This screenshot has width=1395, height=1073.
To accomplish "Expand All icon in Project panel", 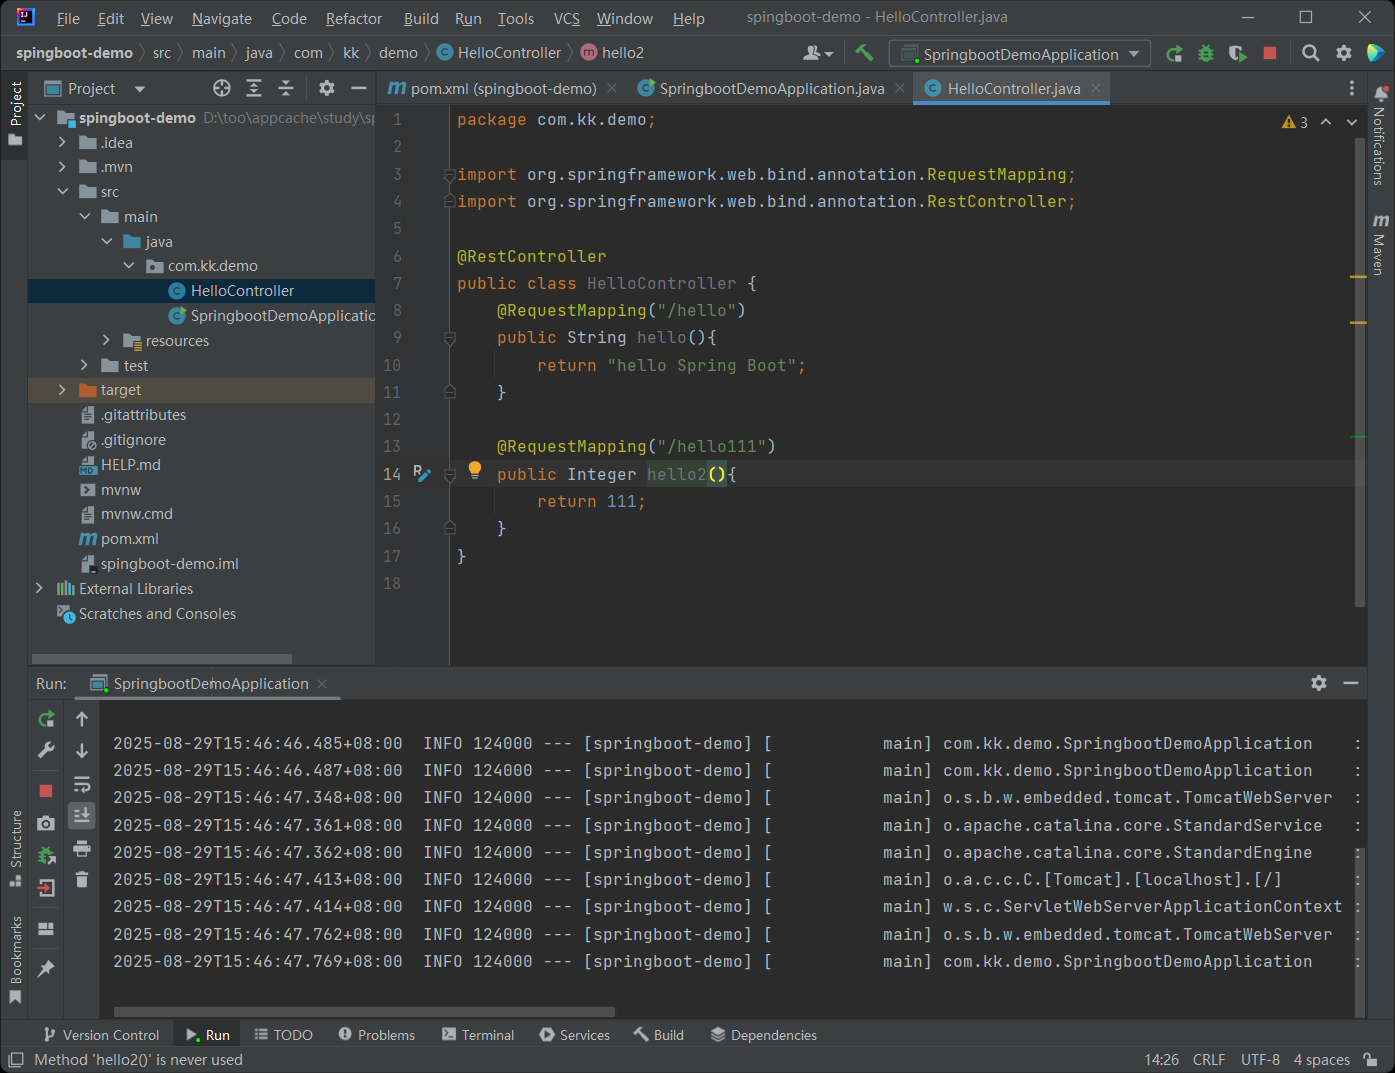I will coord(254,88).
